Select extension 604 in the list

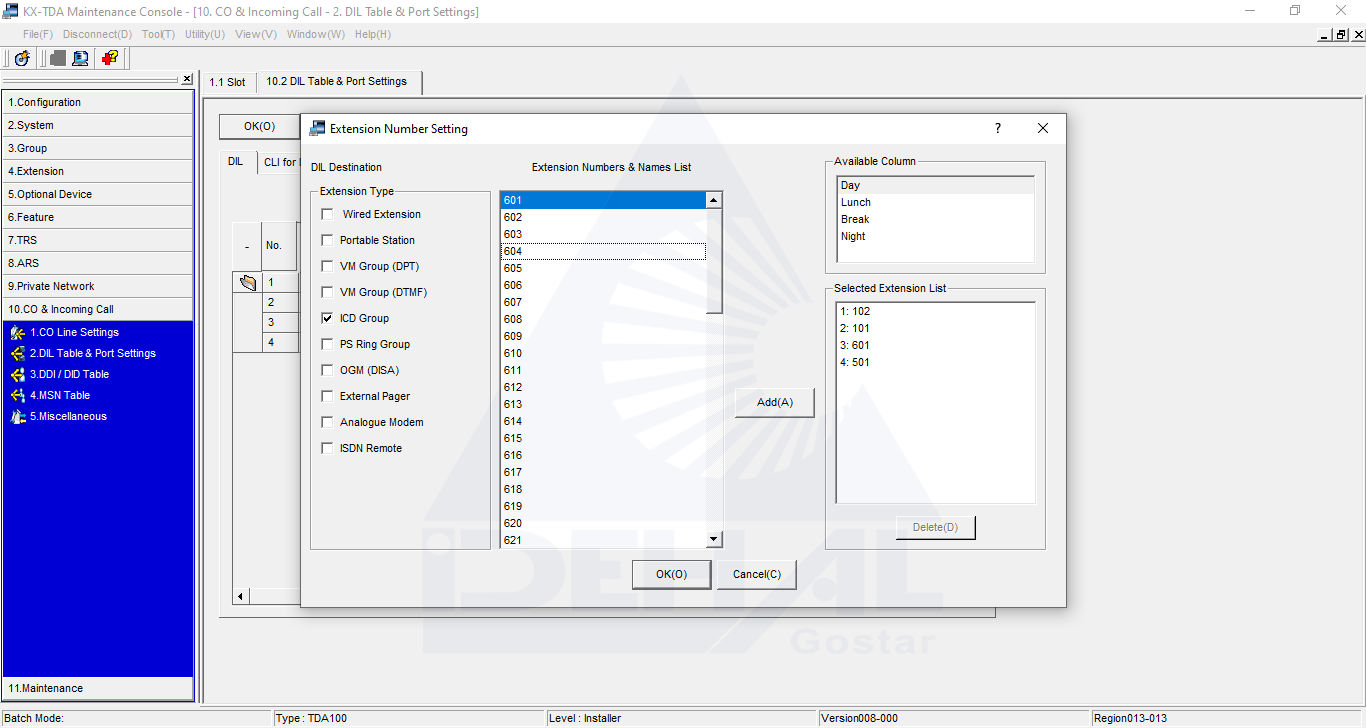[x=603, y=251]
